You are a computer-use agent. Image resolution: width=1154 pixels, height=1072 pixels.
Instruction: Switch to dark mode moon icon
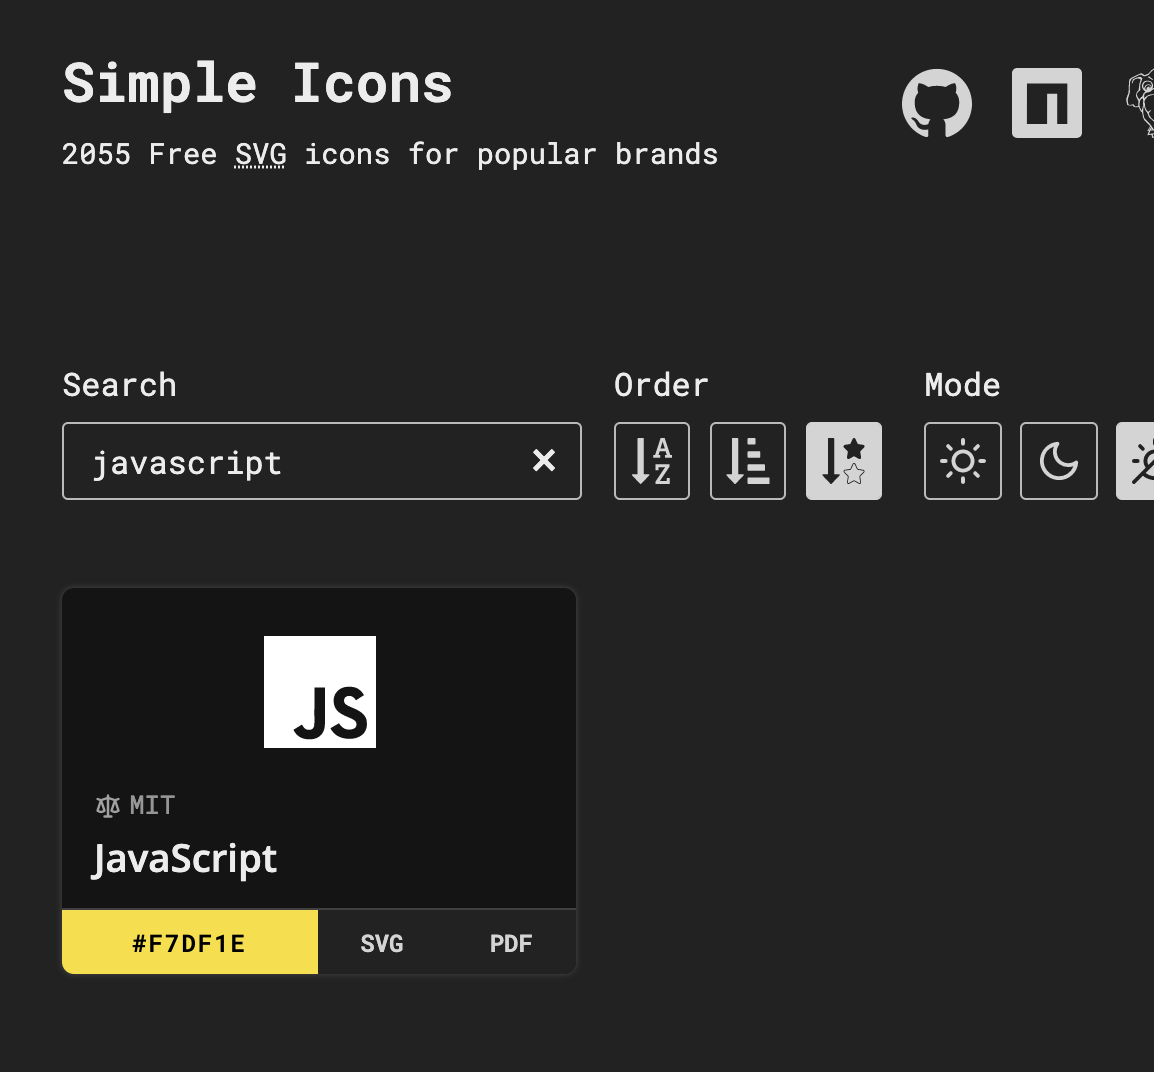[1058, 461]
